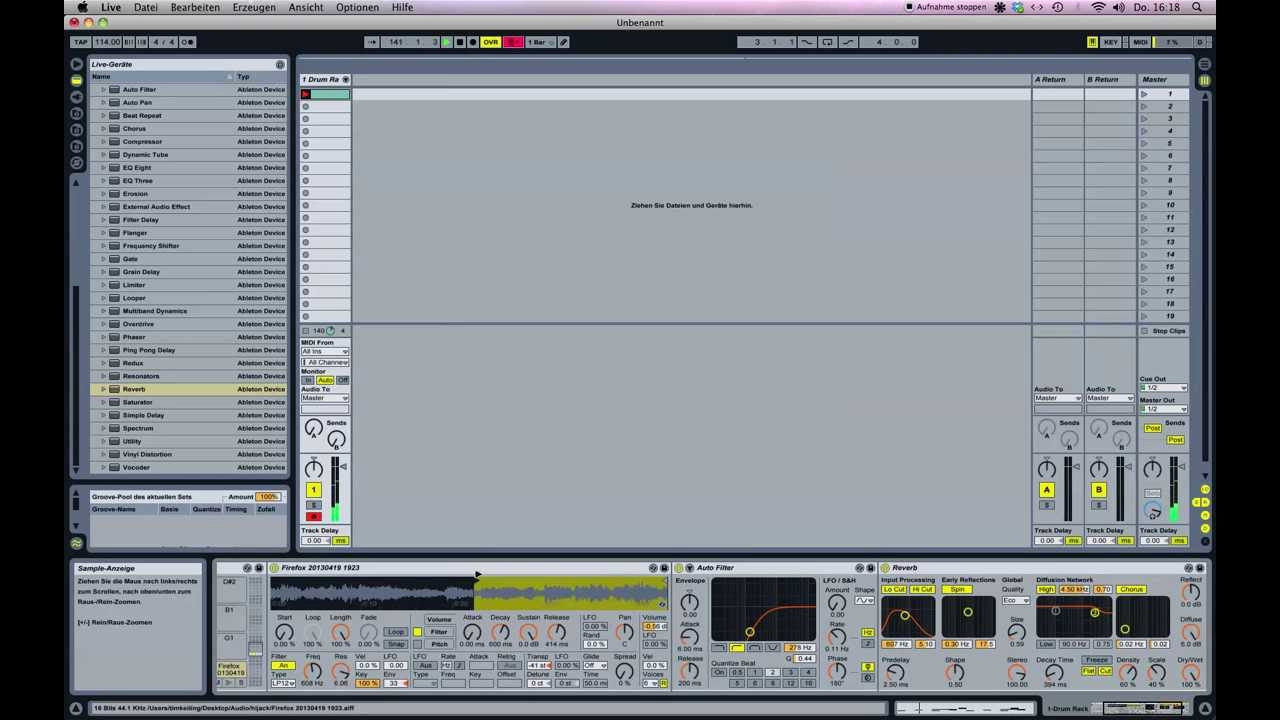Select the Live devices browser icon
This screenshot has width=1280, height=720.
click(x=76, y=81)
